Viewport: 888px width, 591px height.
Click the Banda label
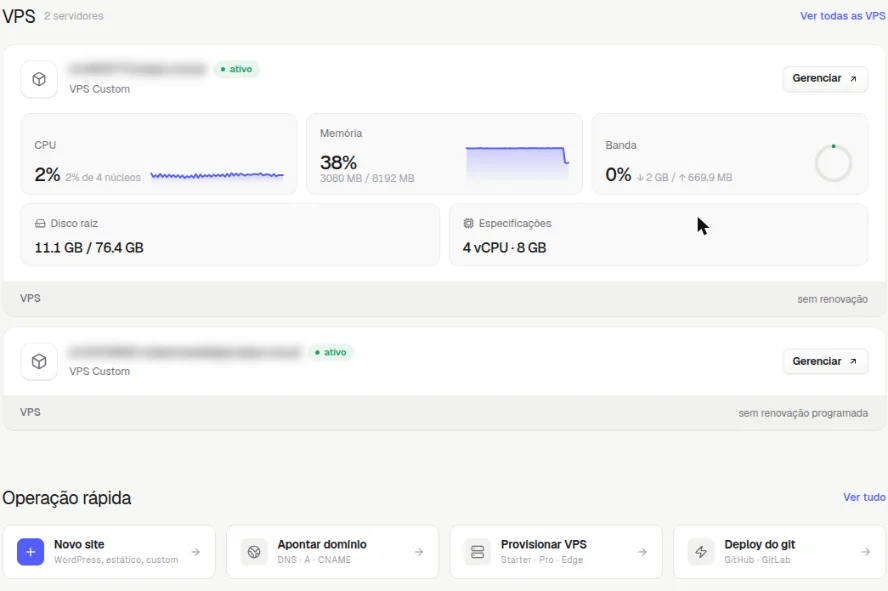[621, 145]
